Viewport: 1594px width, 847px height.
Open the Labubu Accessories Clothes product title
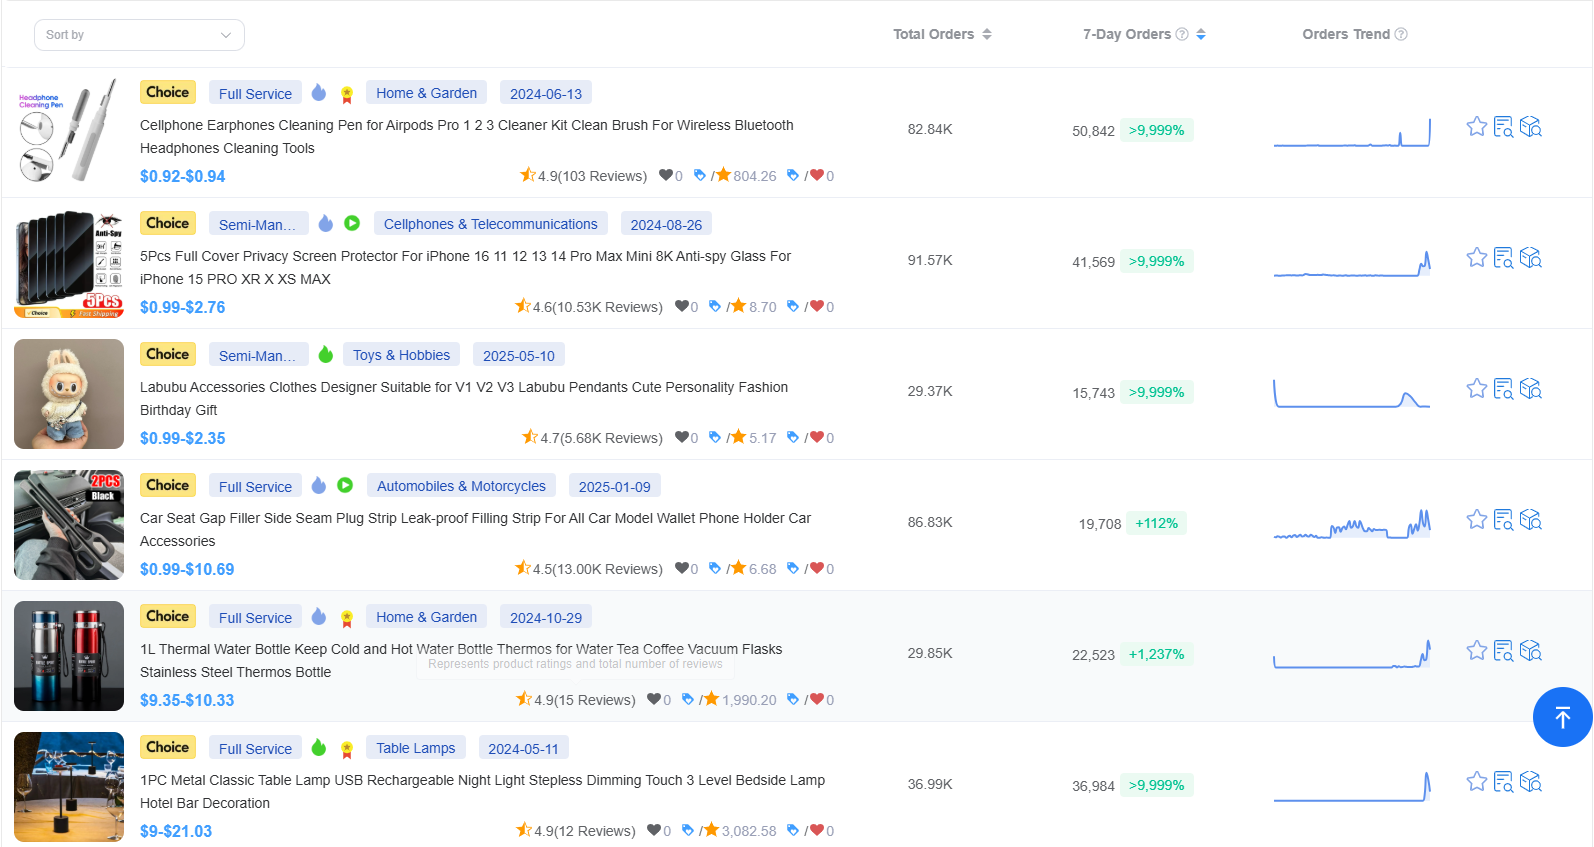pos(464,387)
